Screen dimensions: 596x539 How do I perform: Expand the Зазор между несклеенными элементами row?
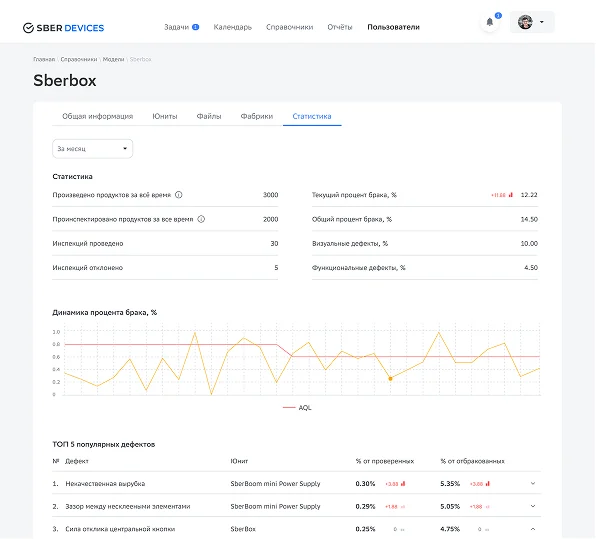[x=533, y=506]
